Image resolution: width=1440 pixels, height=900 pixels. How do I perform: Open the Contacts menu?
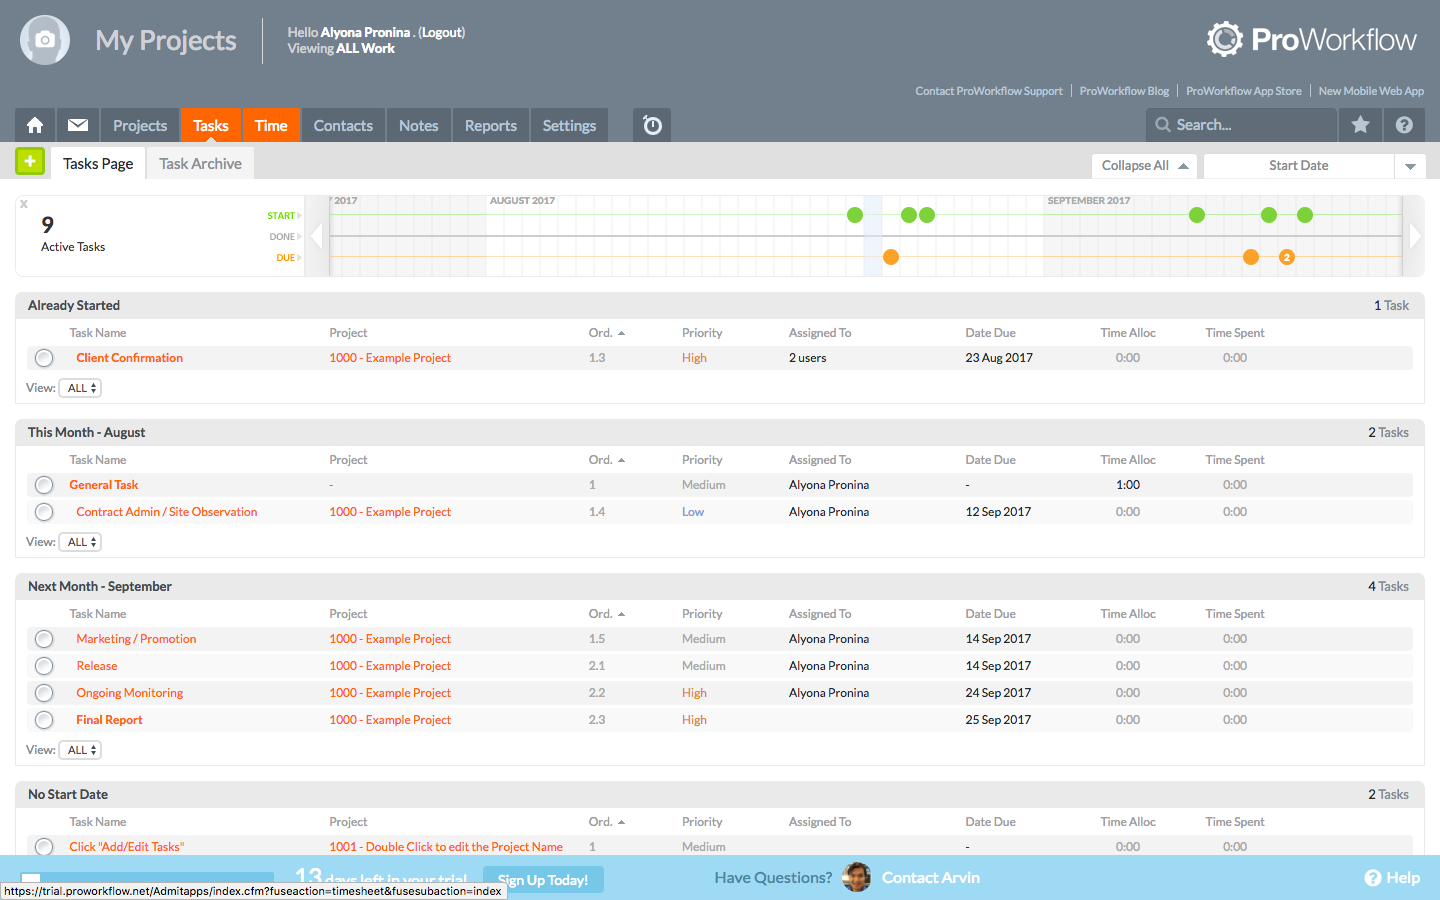coord(342,125)
